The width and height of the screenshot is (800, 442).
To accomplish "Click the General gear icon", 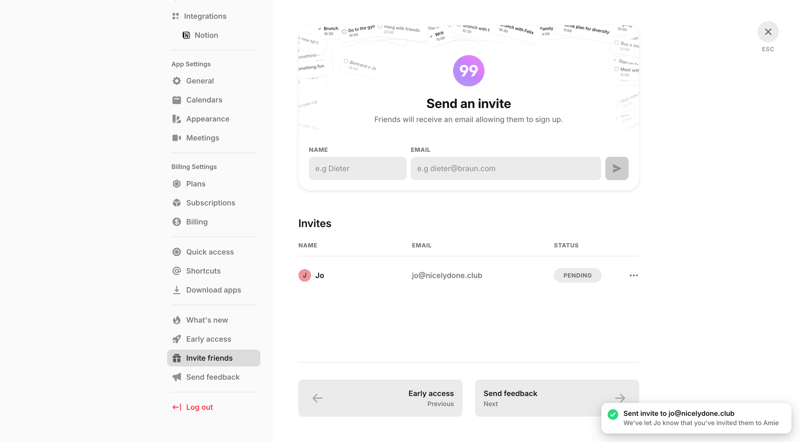I will pyautogui.click(x=177, y=81).
